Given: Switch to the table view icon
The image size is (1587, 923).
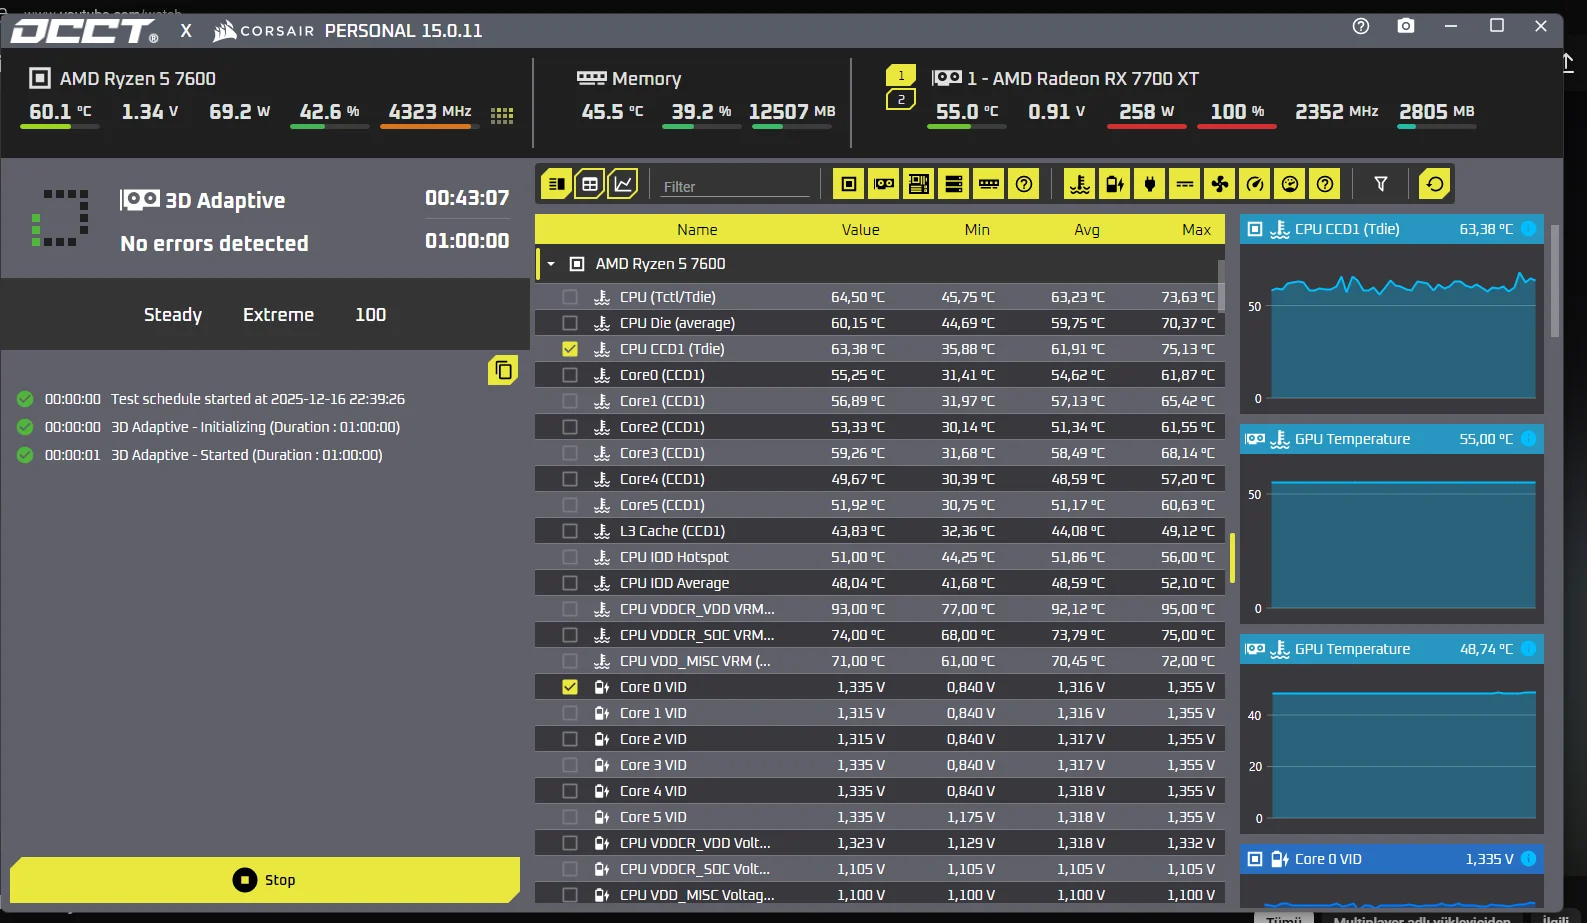Looking at the screenshot, I should (590, 184).
